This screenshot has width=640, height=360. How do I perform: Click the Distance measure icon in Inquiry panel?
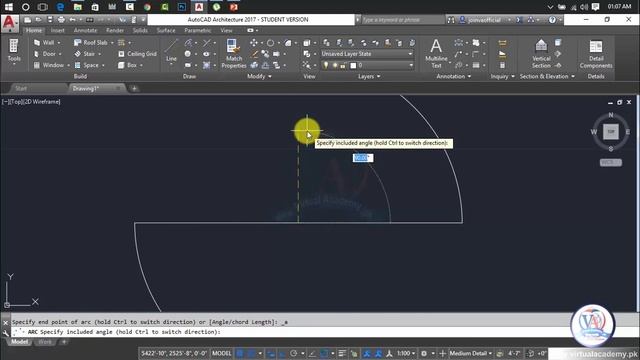[502, 43]
